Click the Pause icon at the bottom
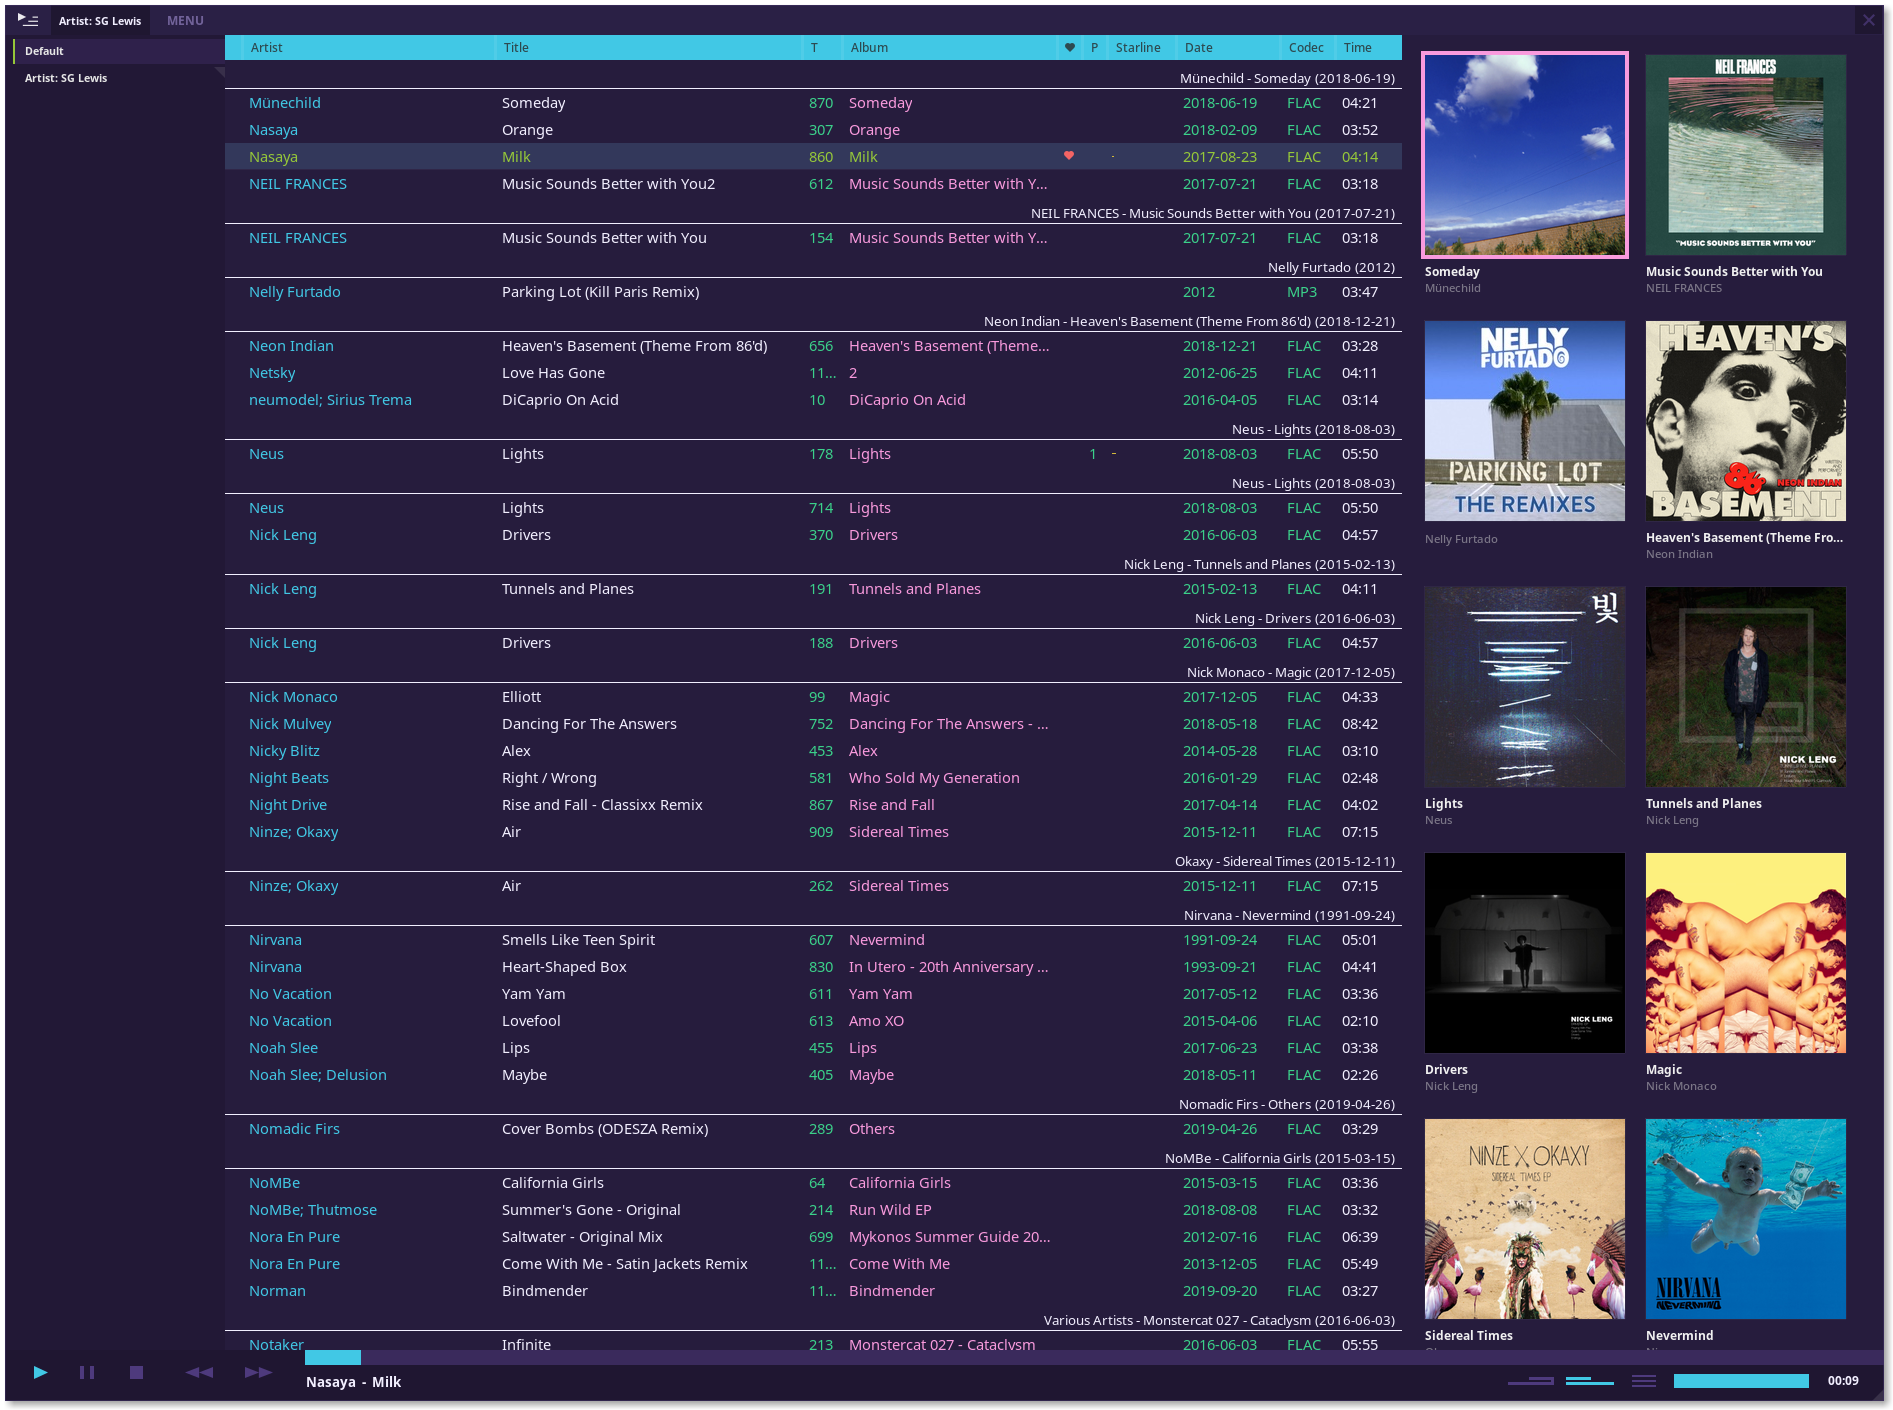 click(87, 1372)
